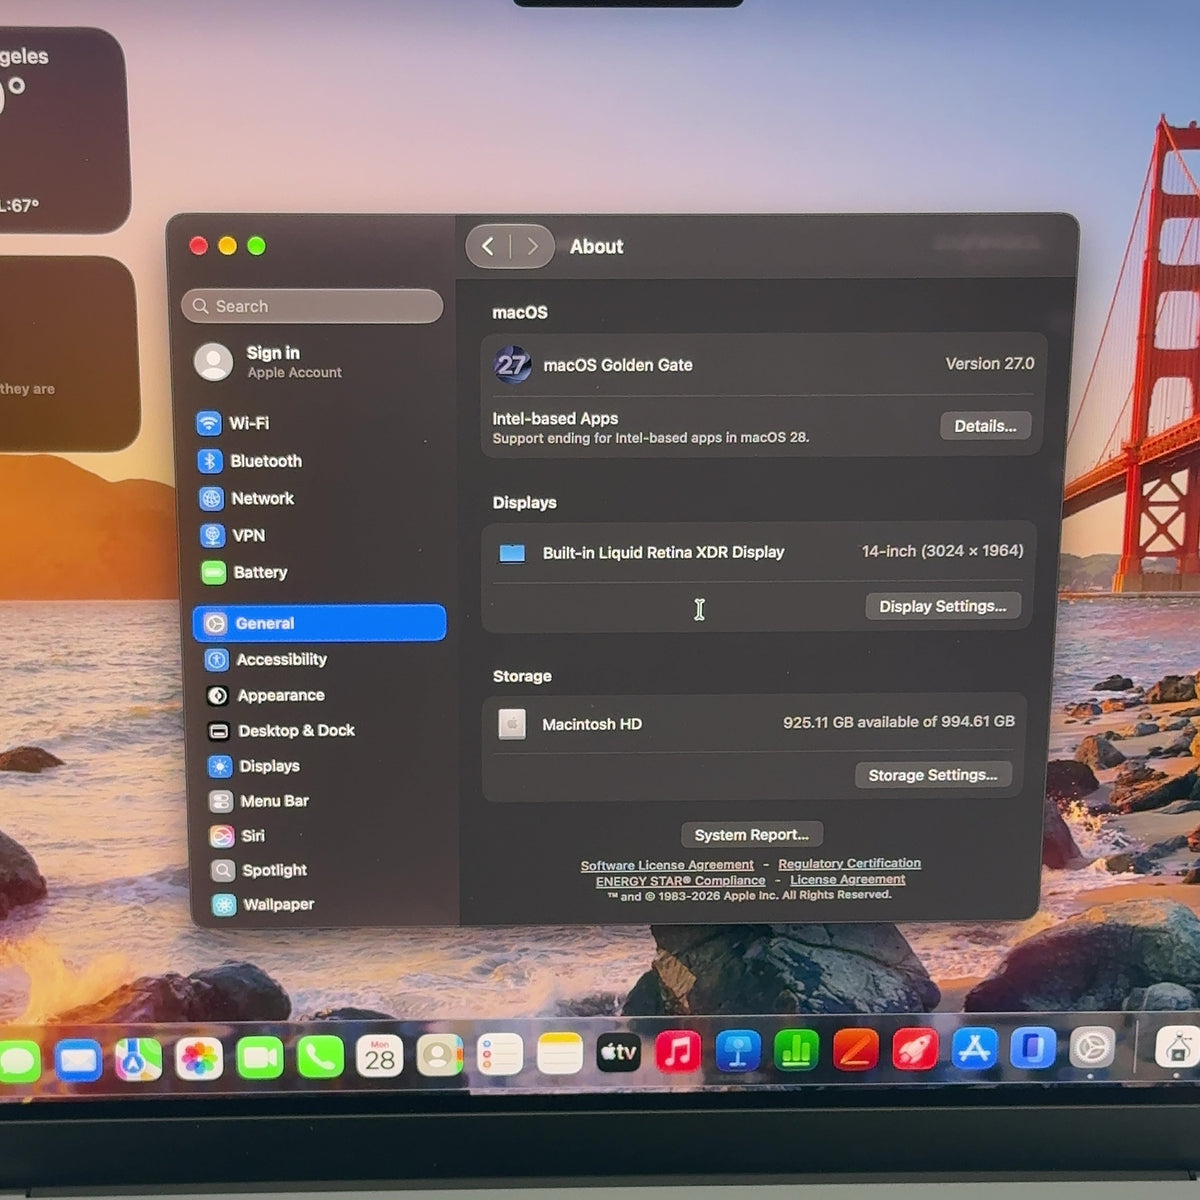Click the Built-in Liquid Retina XDR Display row
Screen dimensions: 1200x1200
coord(759,552)
